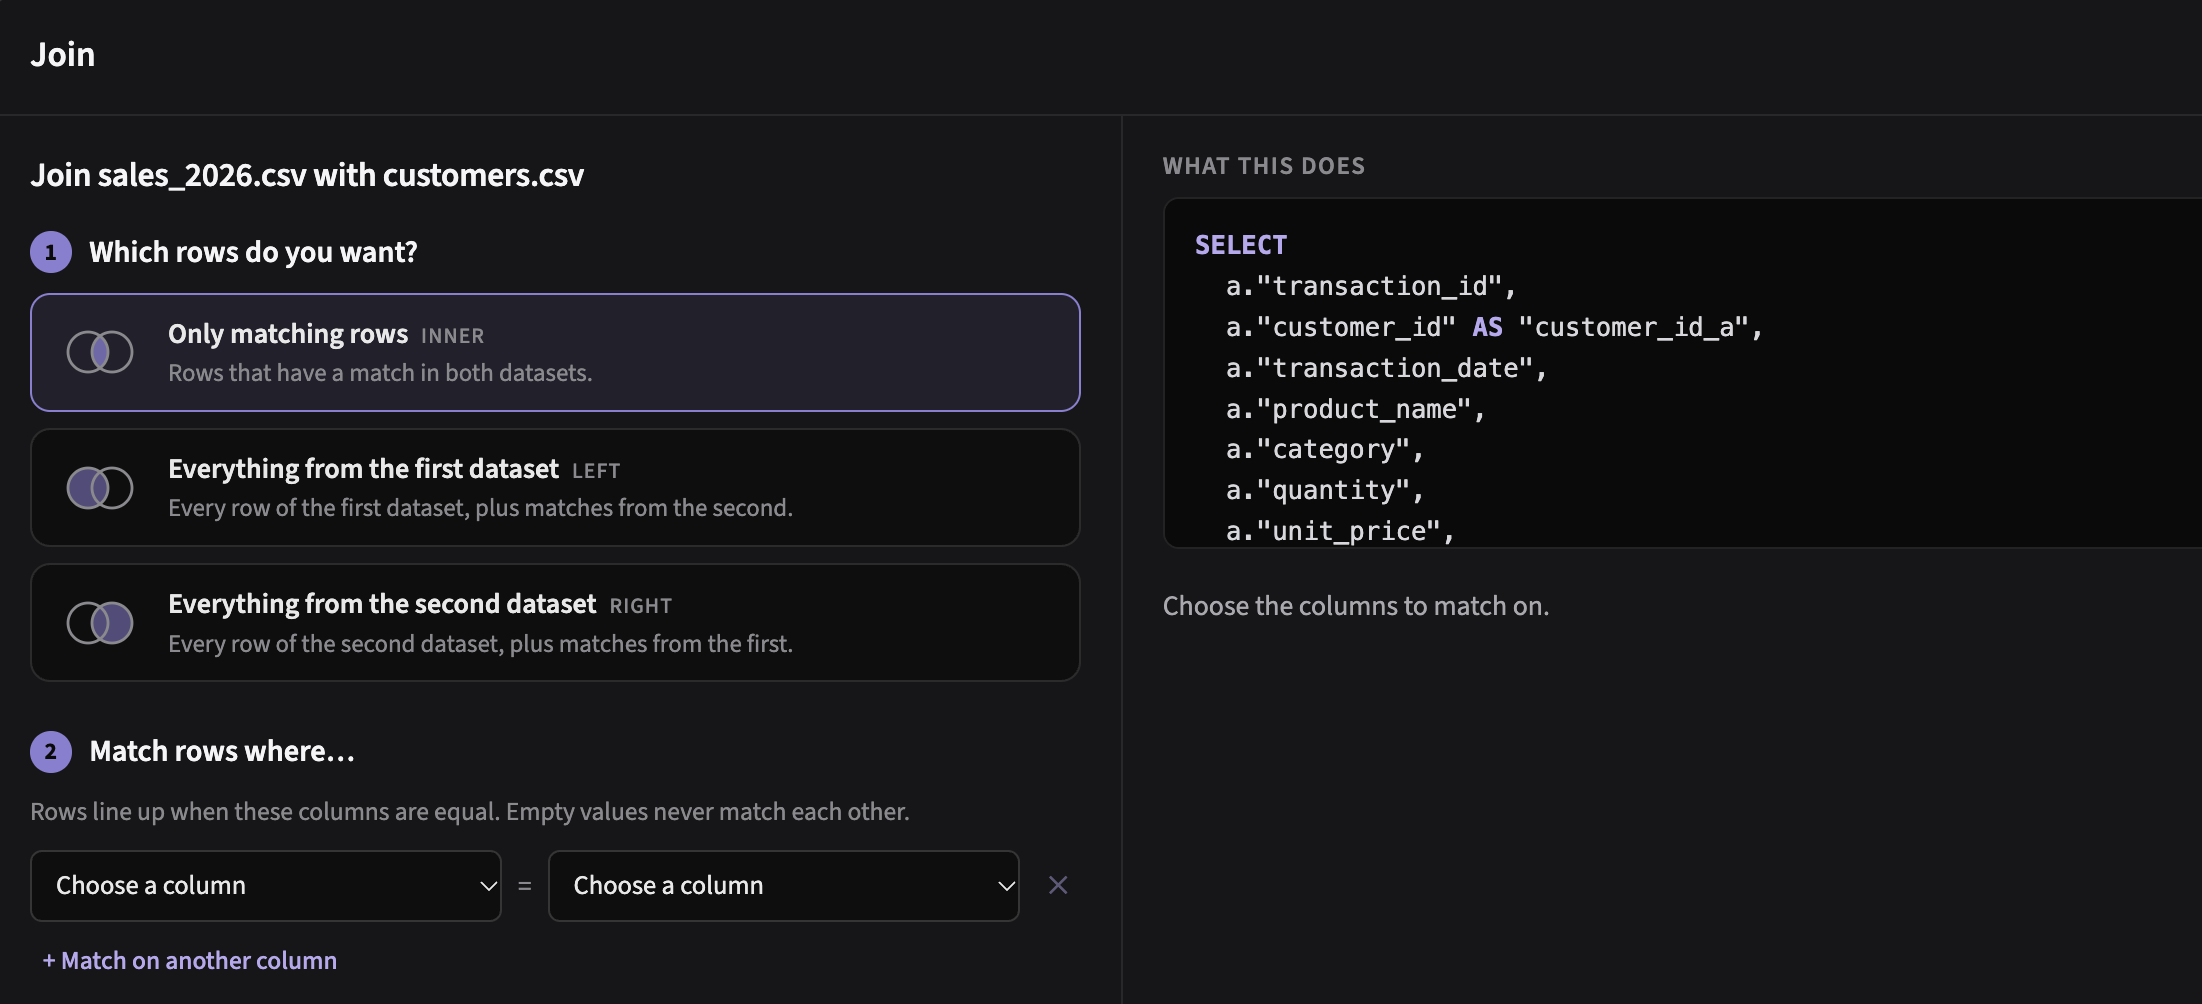Click the SELECT keyword in SQL preview

pyautogui.click(x=1241, y=245)
